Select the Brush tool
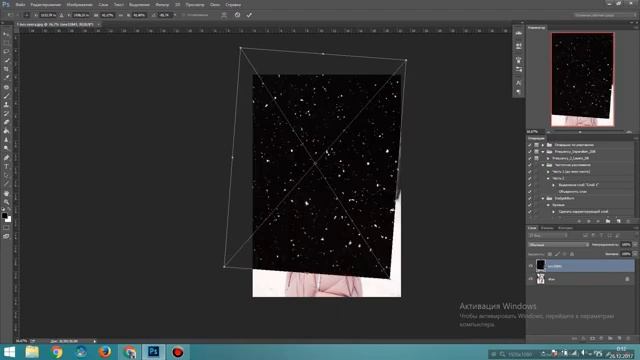The width and height of the screenshot is (640, 360). pyautogui.click(x=6, y=96)
